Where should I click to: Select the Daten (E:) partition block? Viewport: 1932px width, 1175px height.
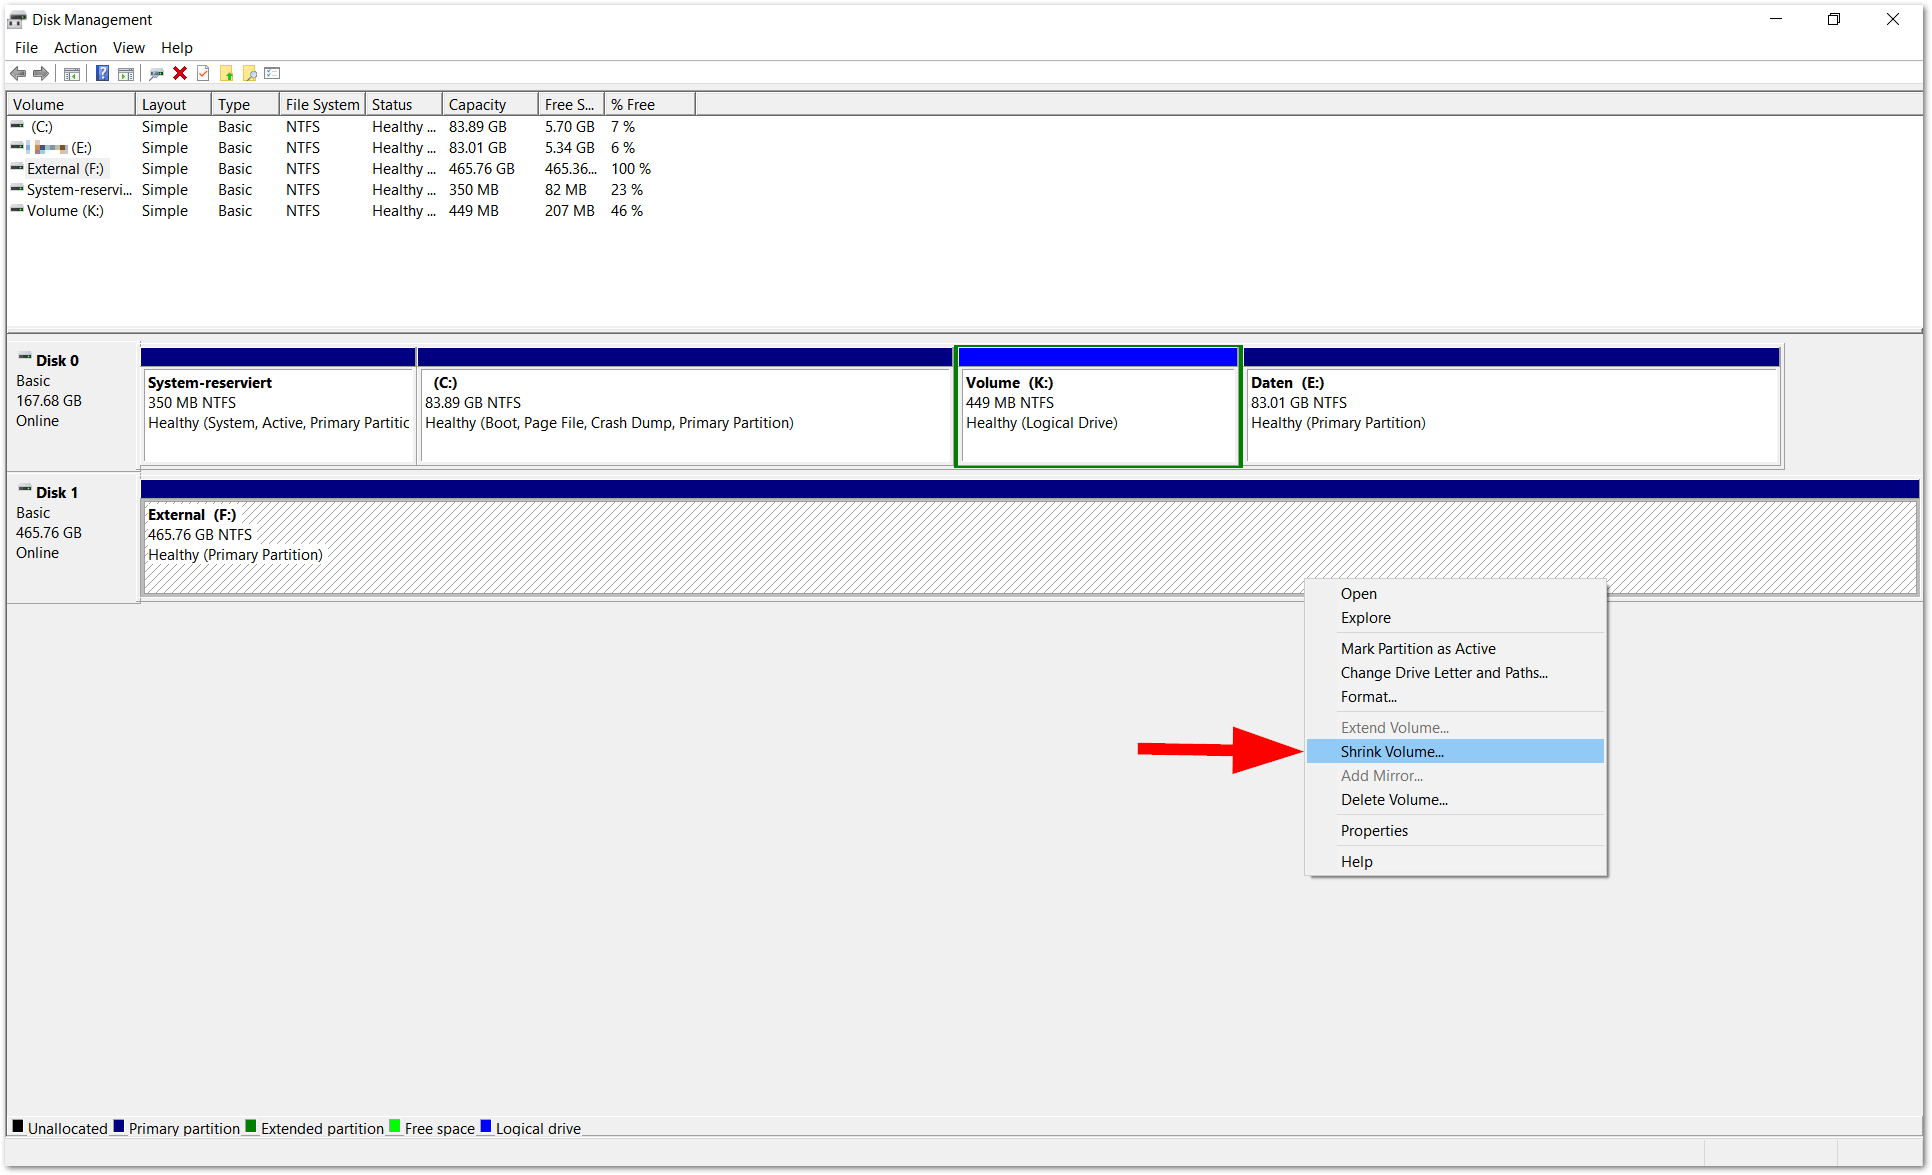point(1510,410)
